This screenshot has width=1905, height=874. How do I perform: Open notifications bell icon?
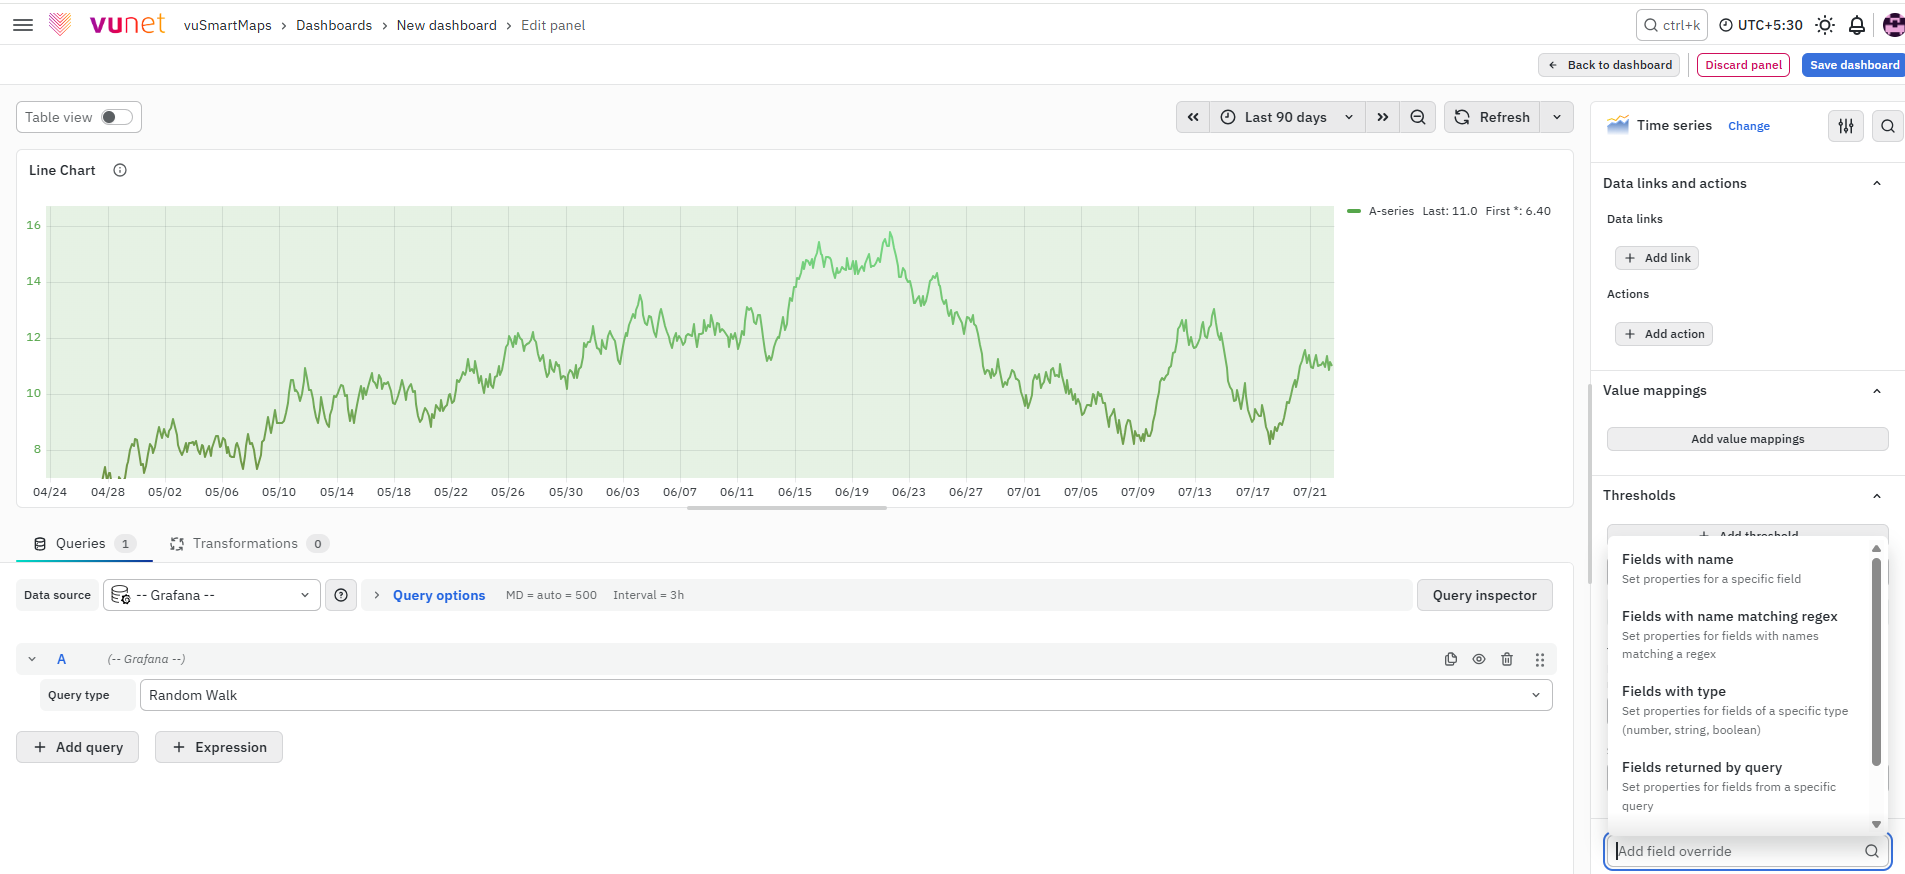click(1857, 25)
